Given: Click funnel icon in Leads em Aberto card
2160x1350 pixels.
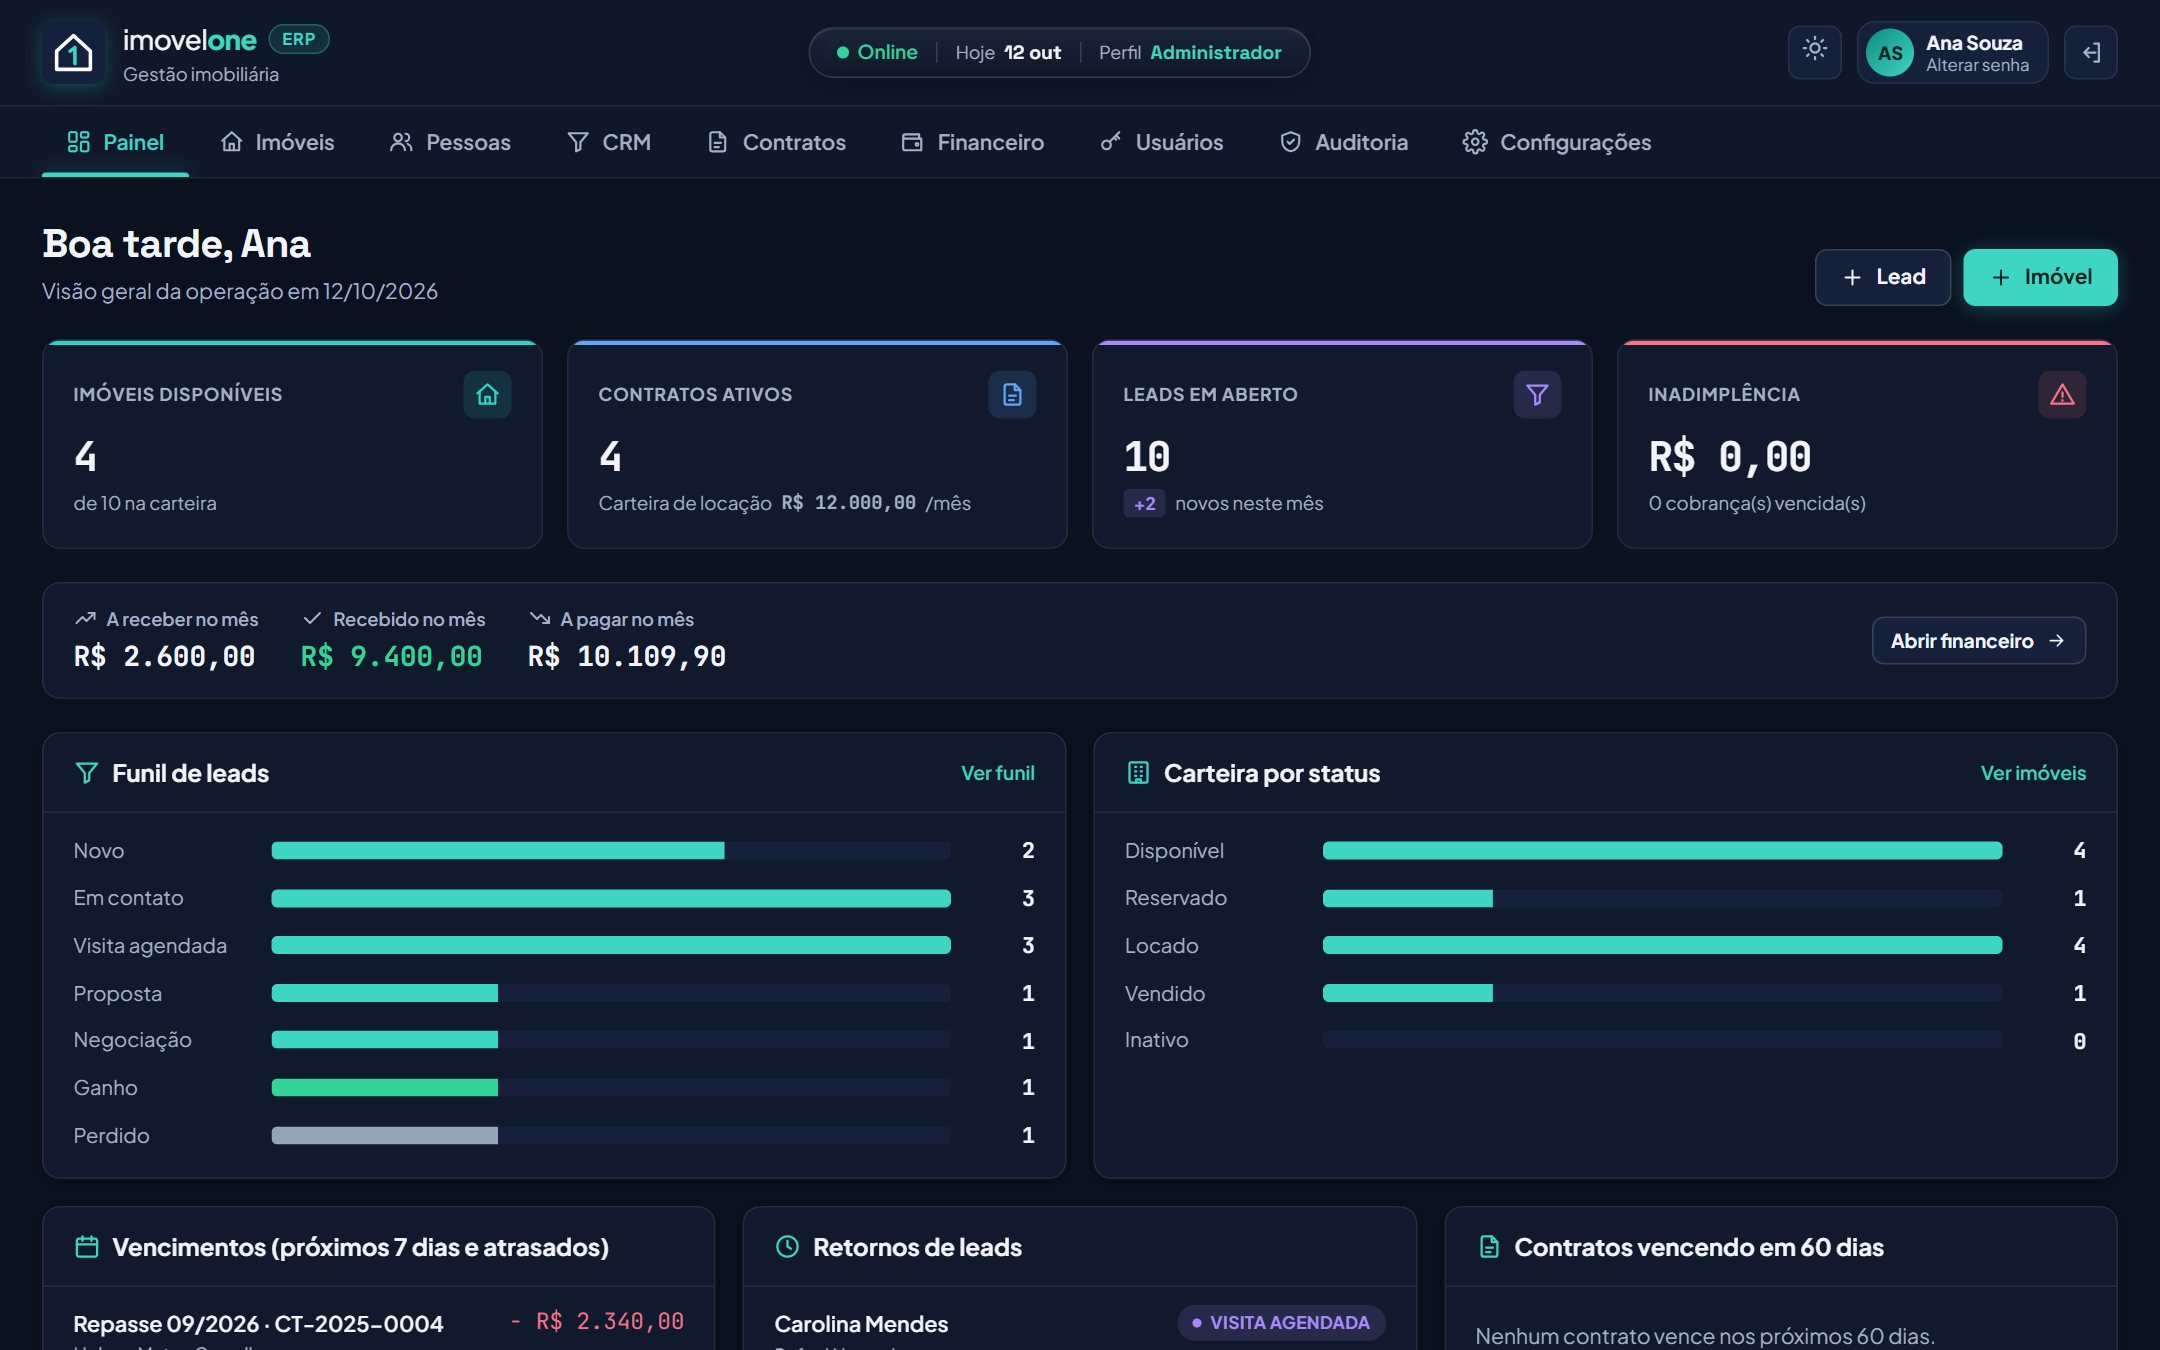Looking at the screenshot, I should (1537, 395).
